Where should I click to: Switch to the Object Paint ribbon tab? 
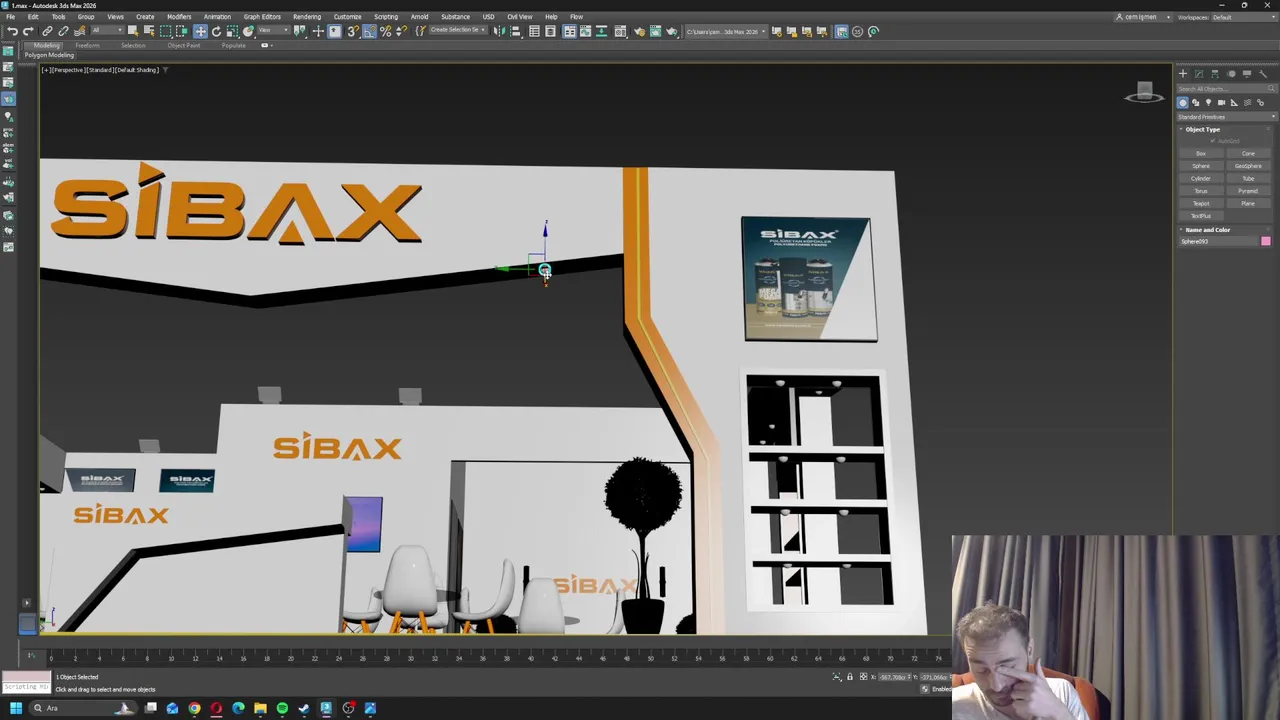pyautogui.click(x=184, y=45)
